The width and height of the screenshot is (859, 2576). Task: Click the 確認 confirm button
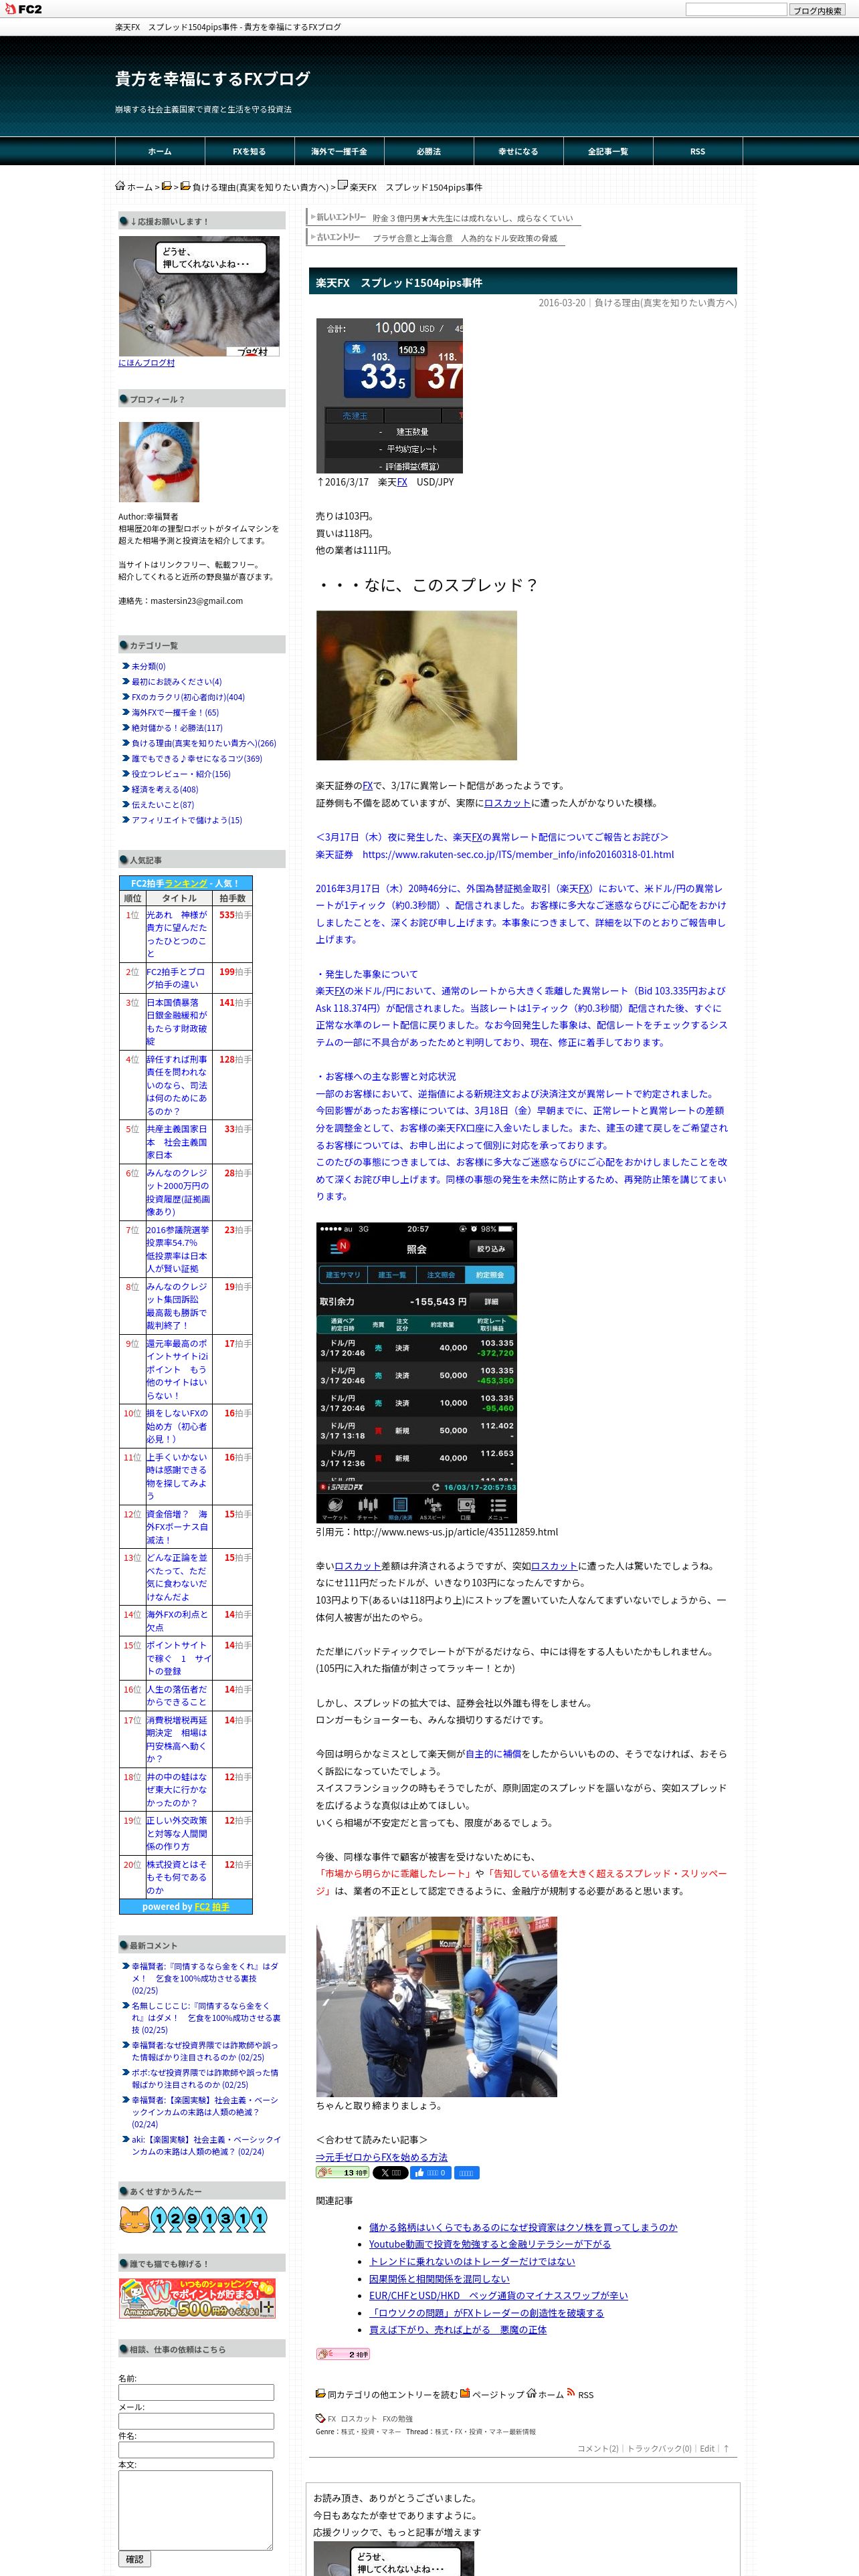(x=135, y=2559)
